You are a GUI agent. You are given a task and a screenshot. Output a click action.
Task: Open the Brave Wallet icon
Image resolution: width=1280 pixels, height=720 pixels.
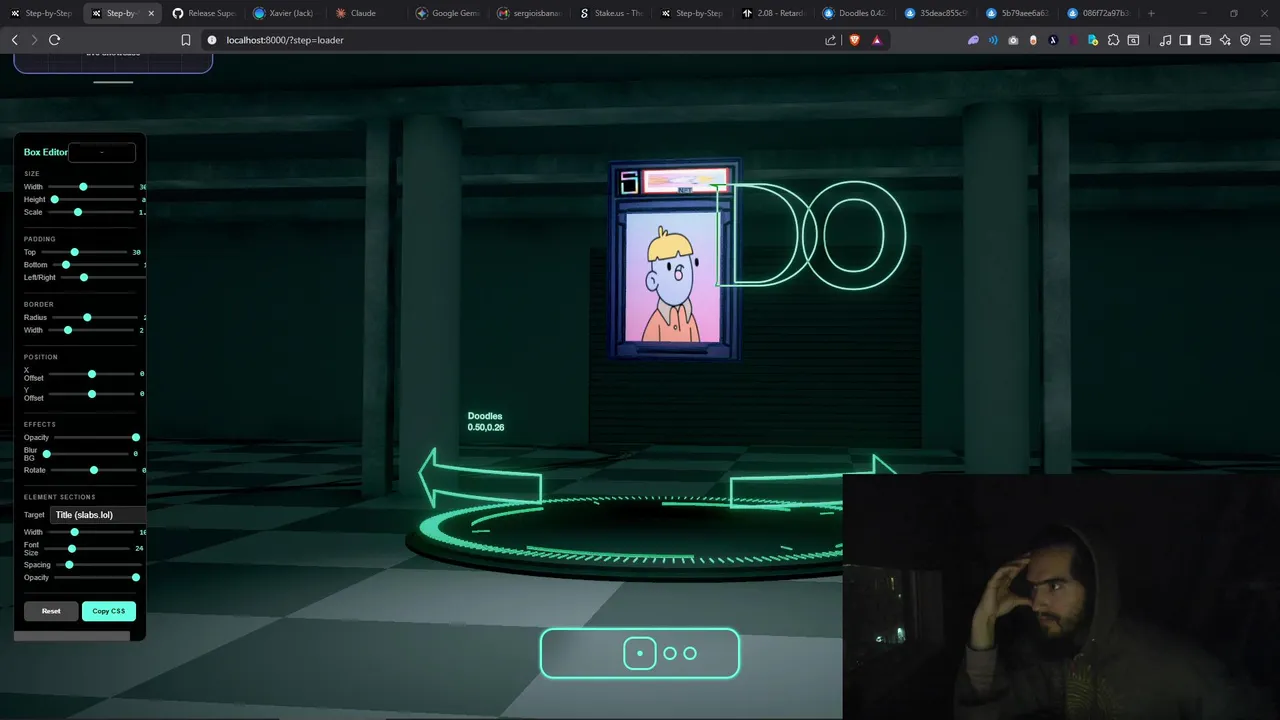click(1205, 40)
